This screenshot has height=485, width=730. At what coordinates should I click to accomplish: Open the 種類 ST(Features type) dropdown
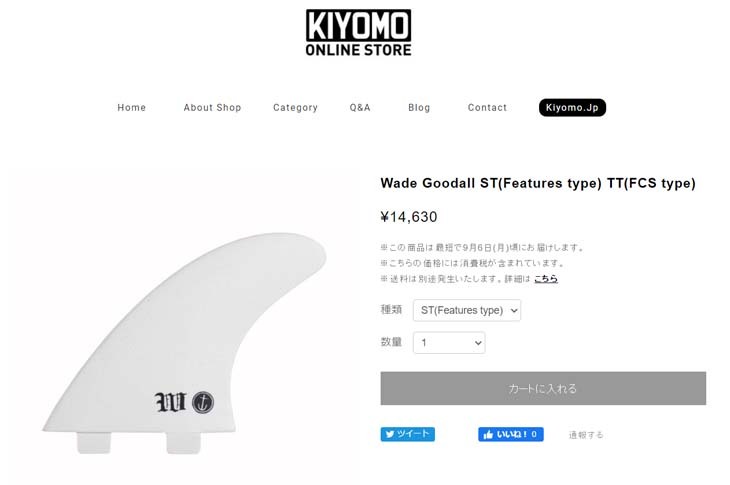[x=467, y=310]
